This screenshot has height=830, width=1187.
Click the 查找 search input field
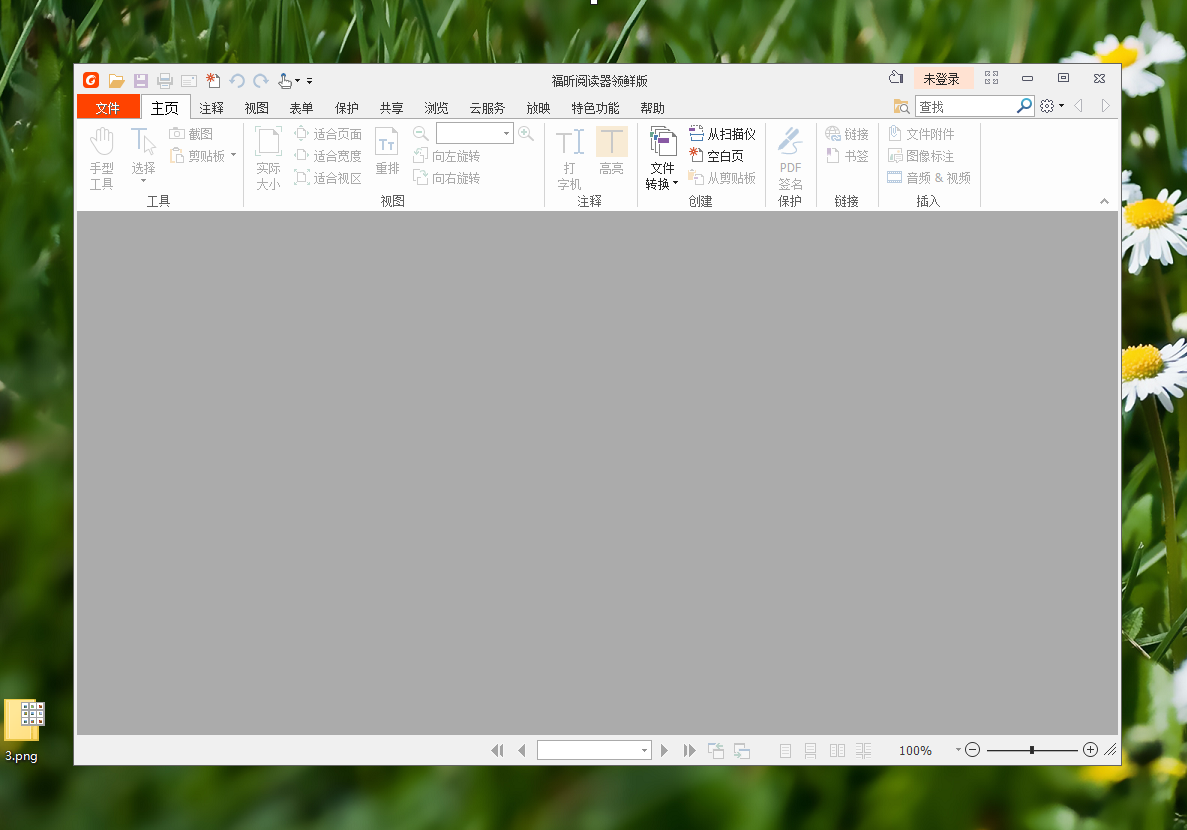coord(966,107)
